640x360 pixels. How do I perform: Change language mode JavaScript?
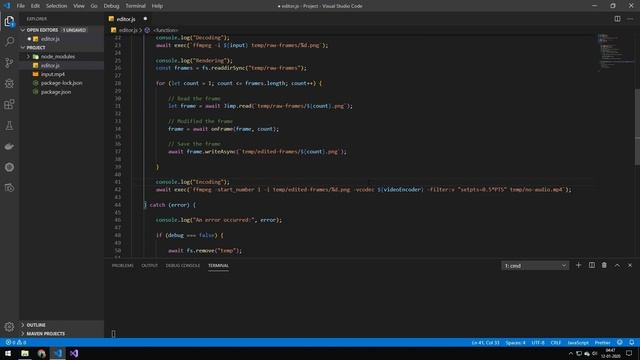[x=578, y=342]
